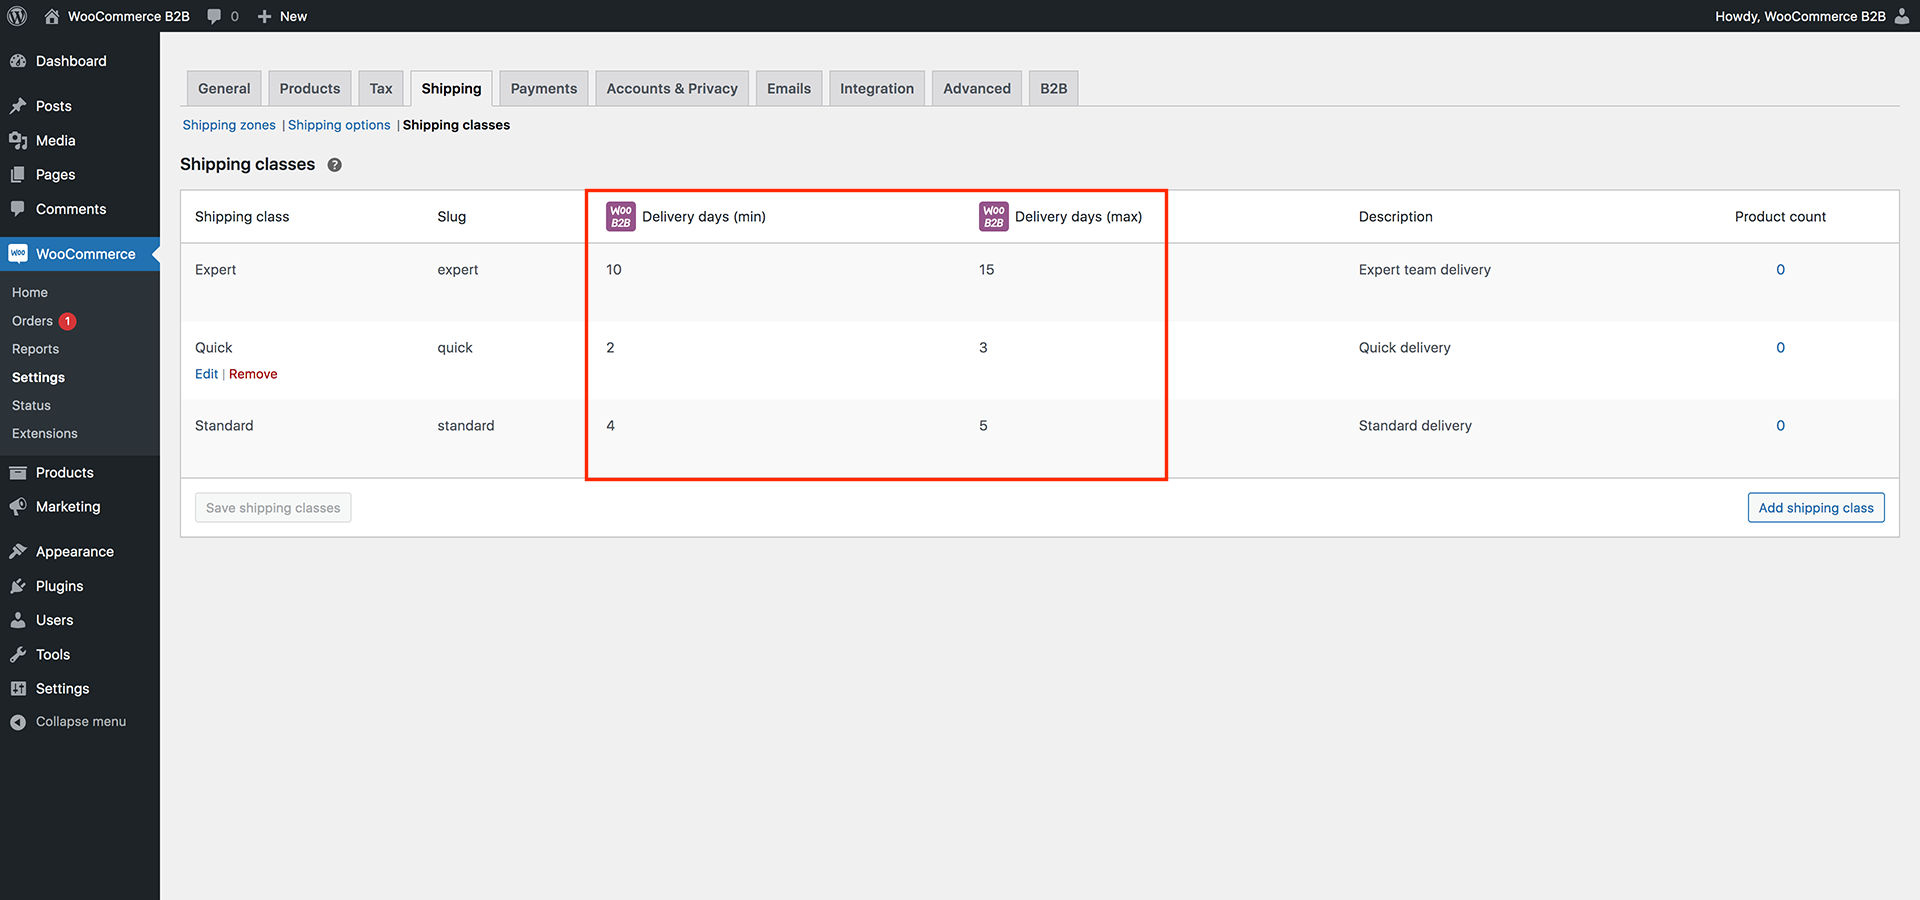1920x900 pixels.
Task: Click the Products archive icon in sidebar
Action: coord(18,473)
